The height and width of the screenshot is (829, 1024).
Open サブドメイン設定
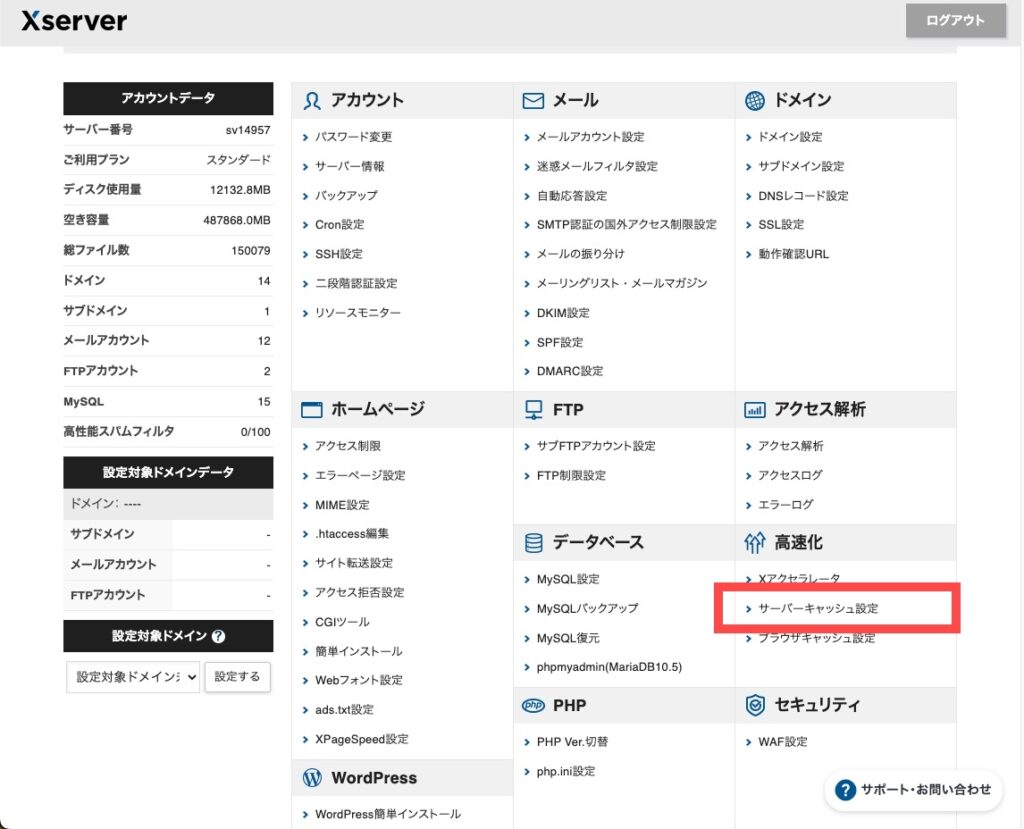tap(801, 166)
